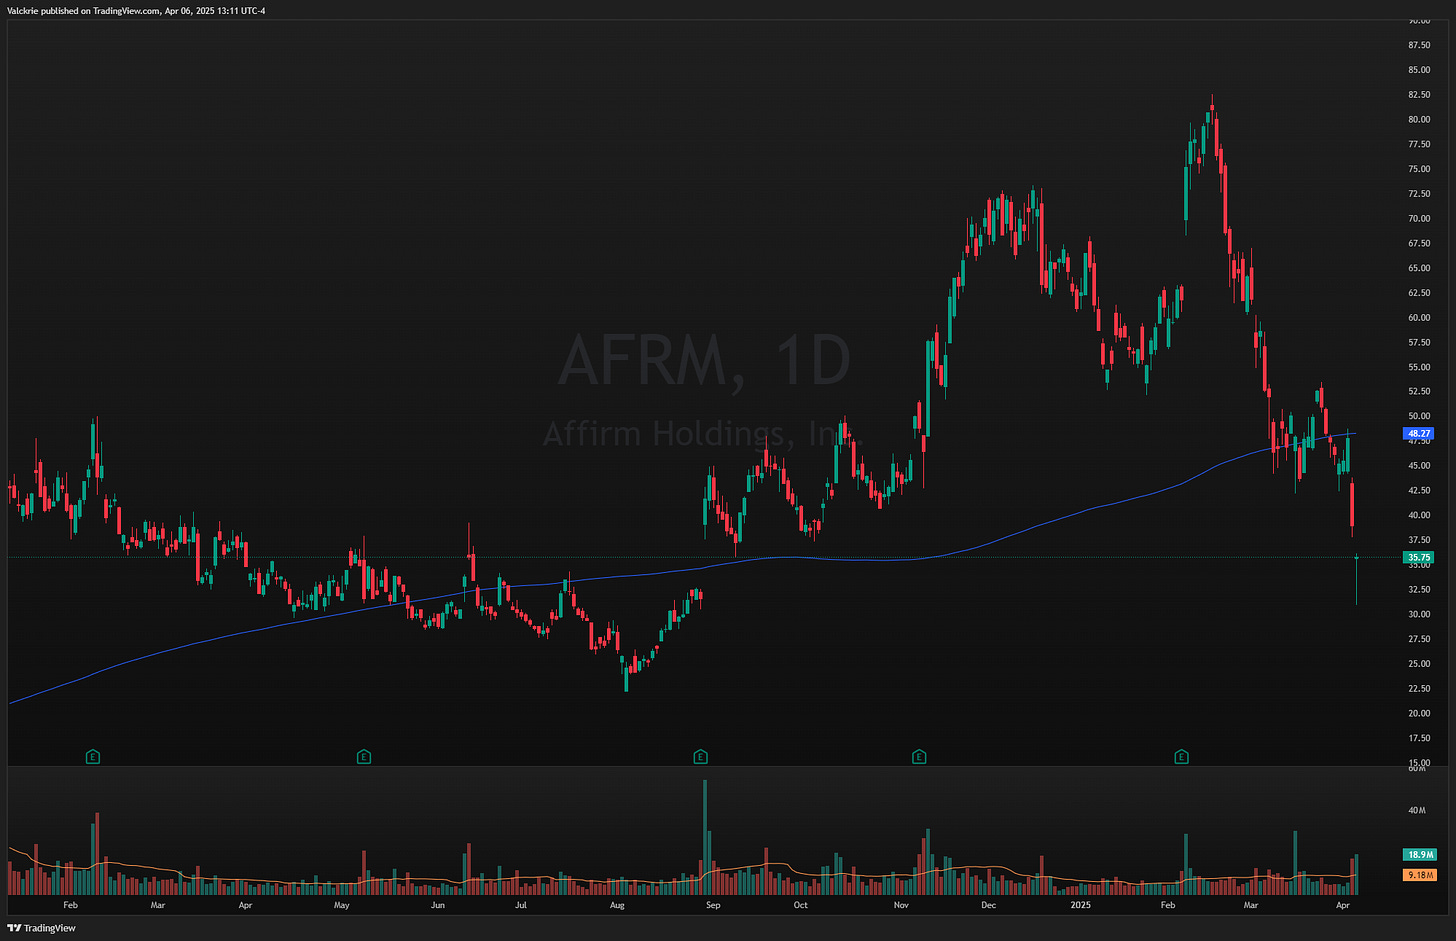Click the green 35.75 last price tag
1456x941 pixels.
click(1419, 557)
